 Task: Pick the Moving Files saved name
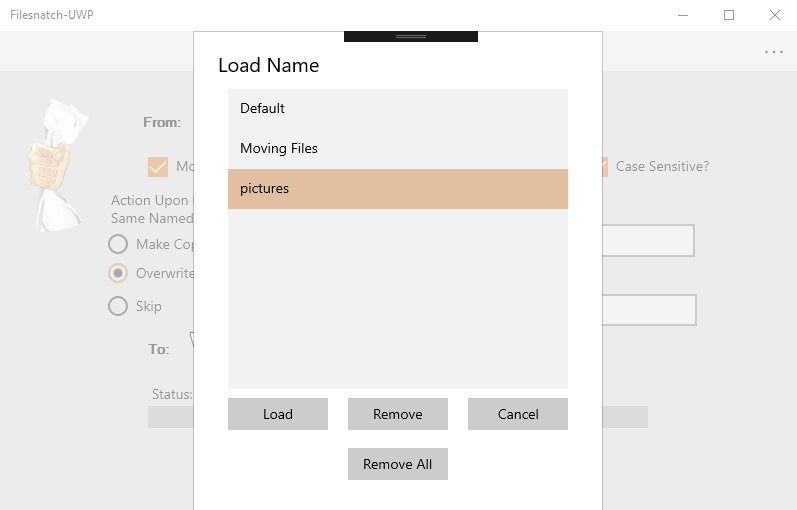pyautogui.click(x=397, y=148)
